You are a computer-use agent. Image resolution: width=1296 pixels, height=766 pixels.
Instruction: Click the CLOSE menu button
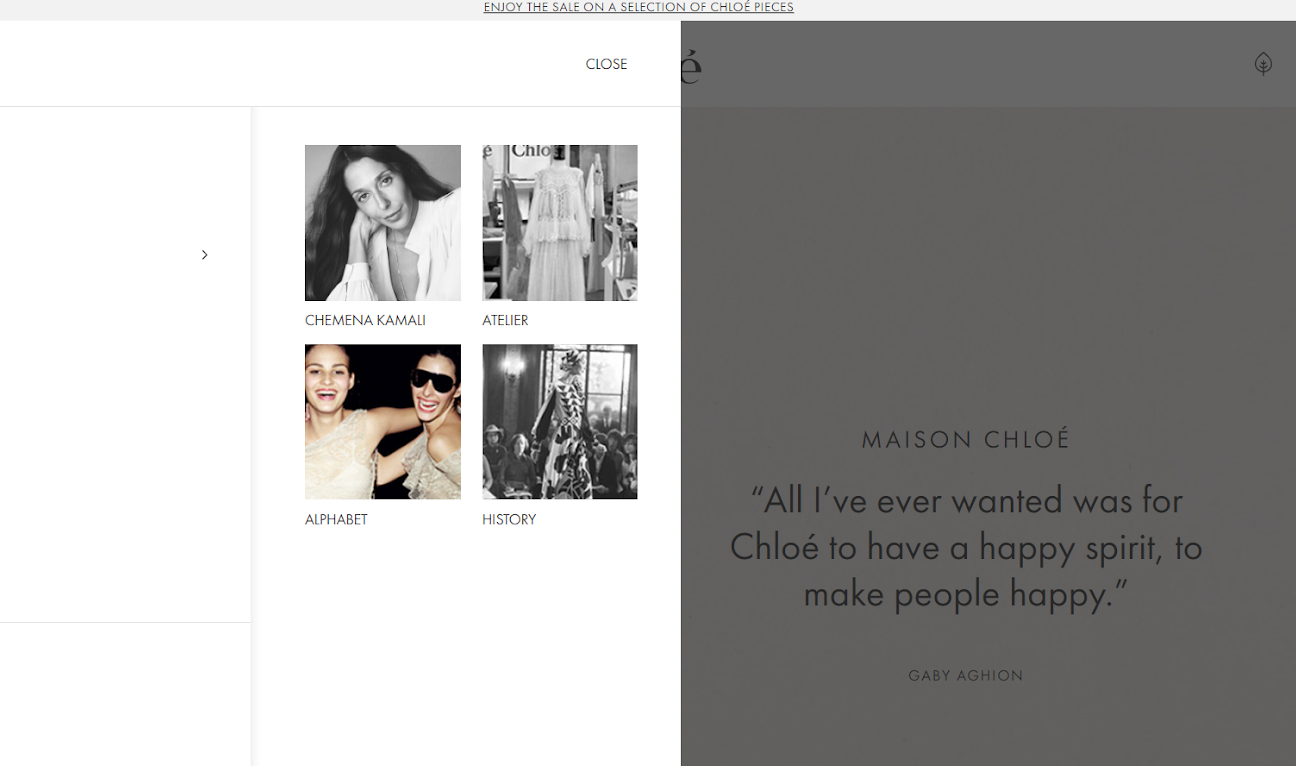tap(606, 64)
